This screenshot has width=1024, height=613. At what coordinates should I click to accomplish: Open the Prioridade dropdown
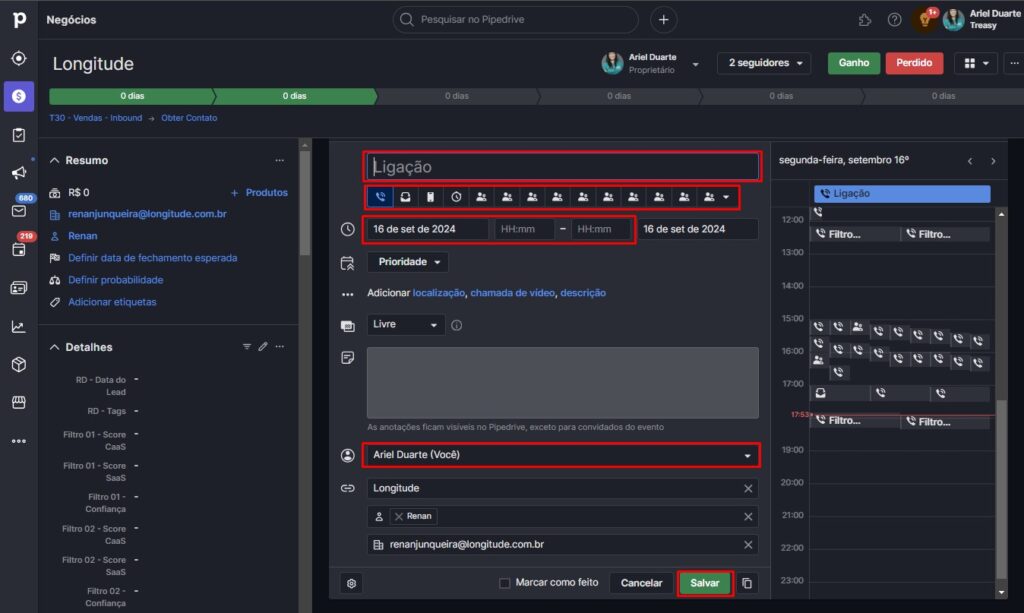click(407, 262)
